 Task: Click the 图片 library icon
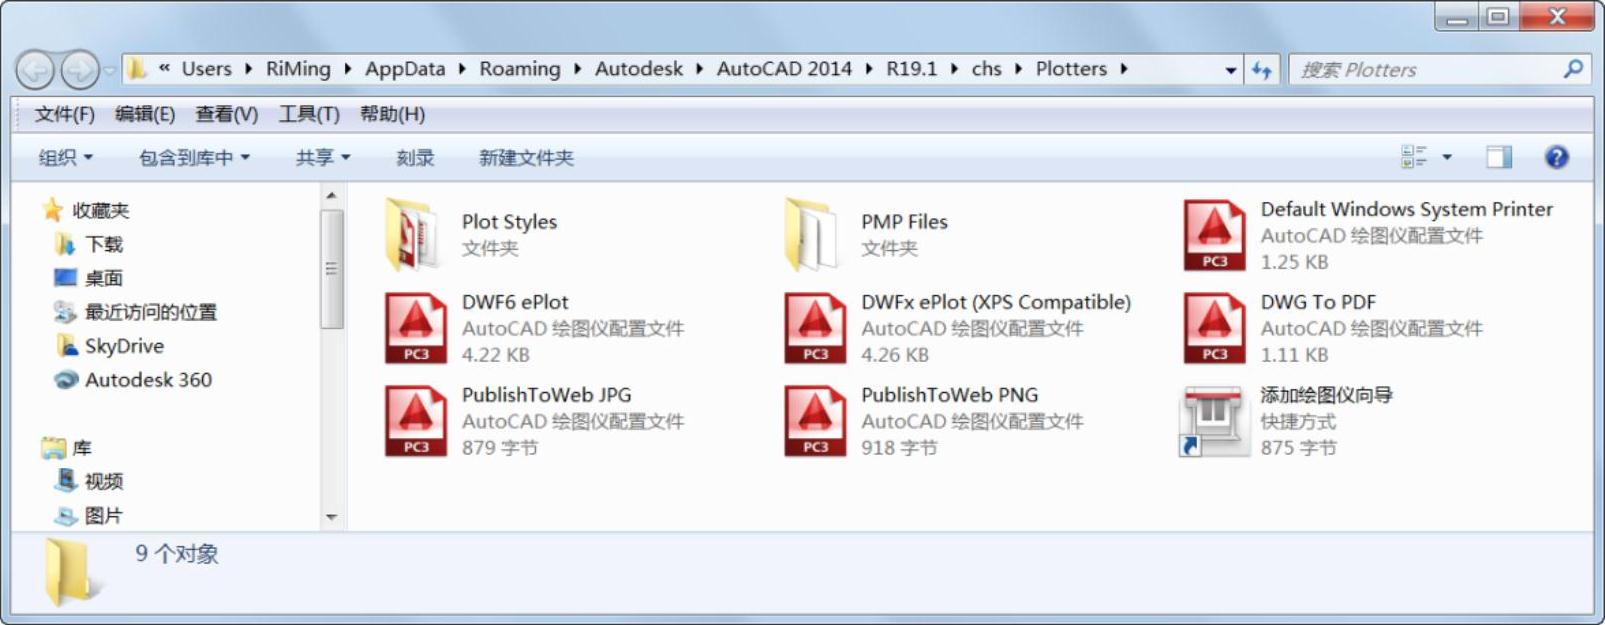[66, 516]
